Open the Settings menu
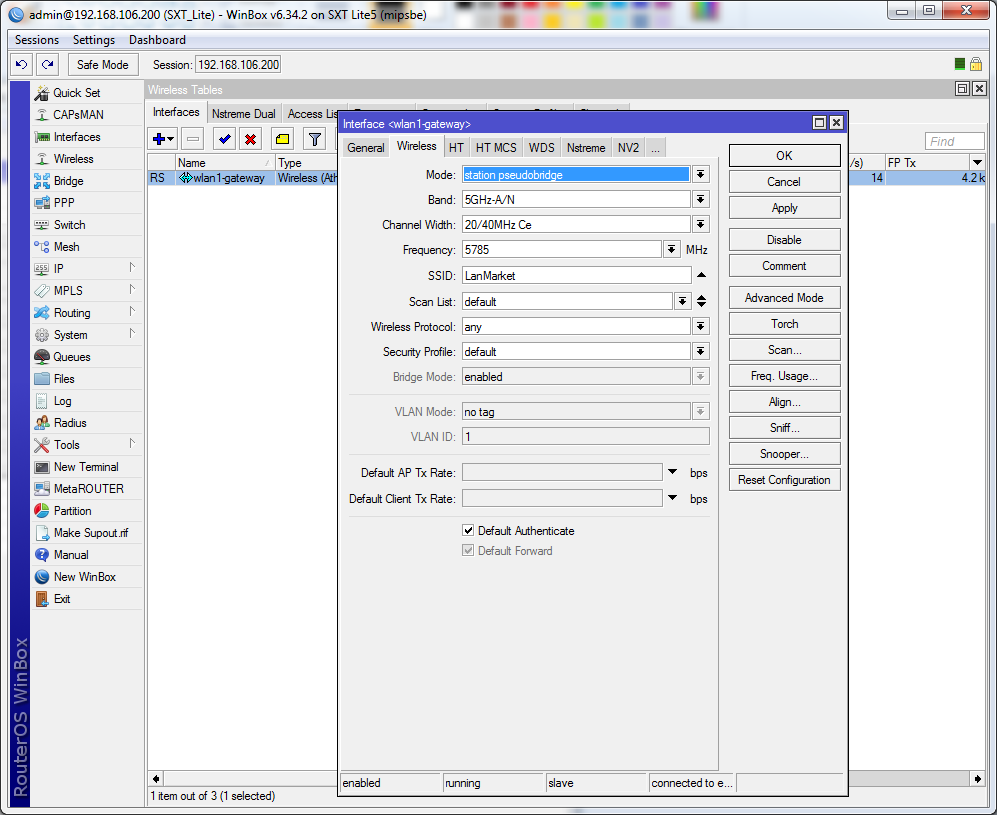997x815 pixels. pos(94,40)
